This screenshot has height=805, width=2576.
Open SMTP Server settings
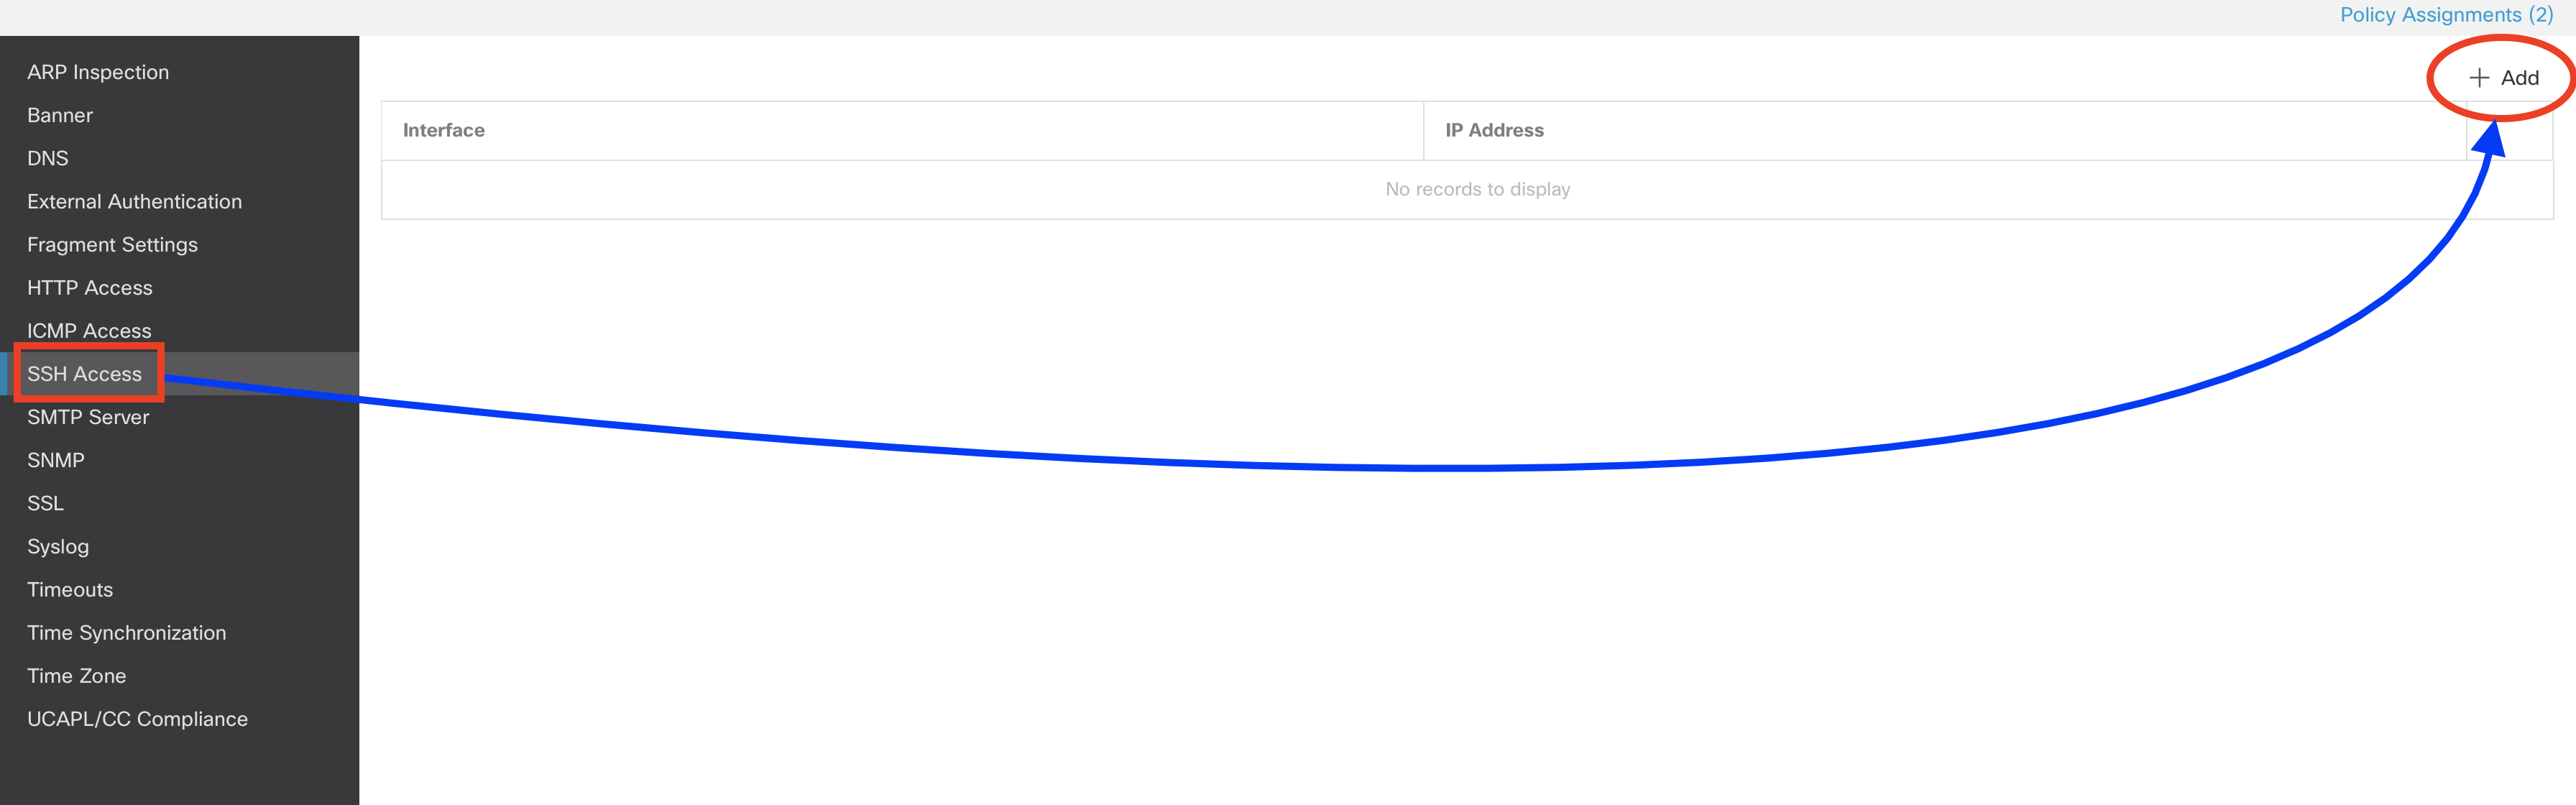88,416
